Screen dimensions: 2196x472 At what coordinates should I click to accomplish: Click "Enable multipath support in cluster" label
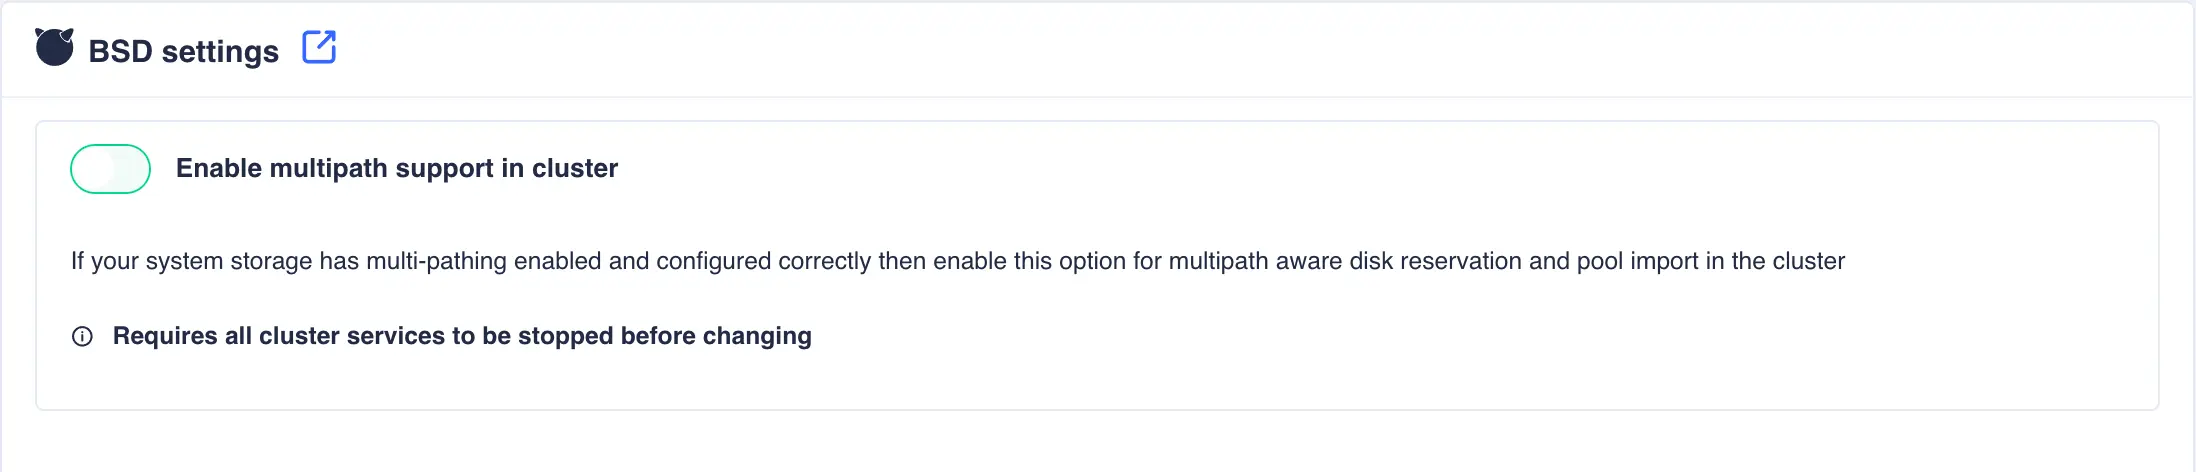point(396,168)
